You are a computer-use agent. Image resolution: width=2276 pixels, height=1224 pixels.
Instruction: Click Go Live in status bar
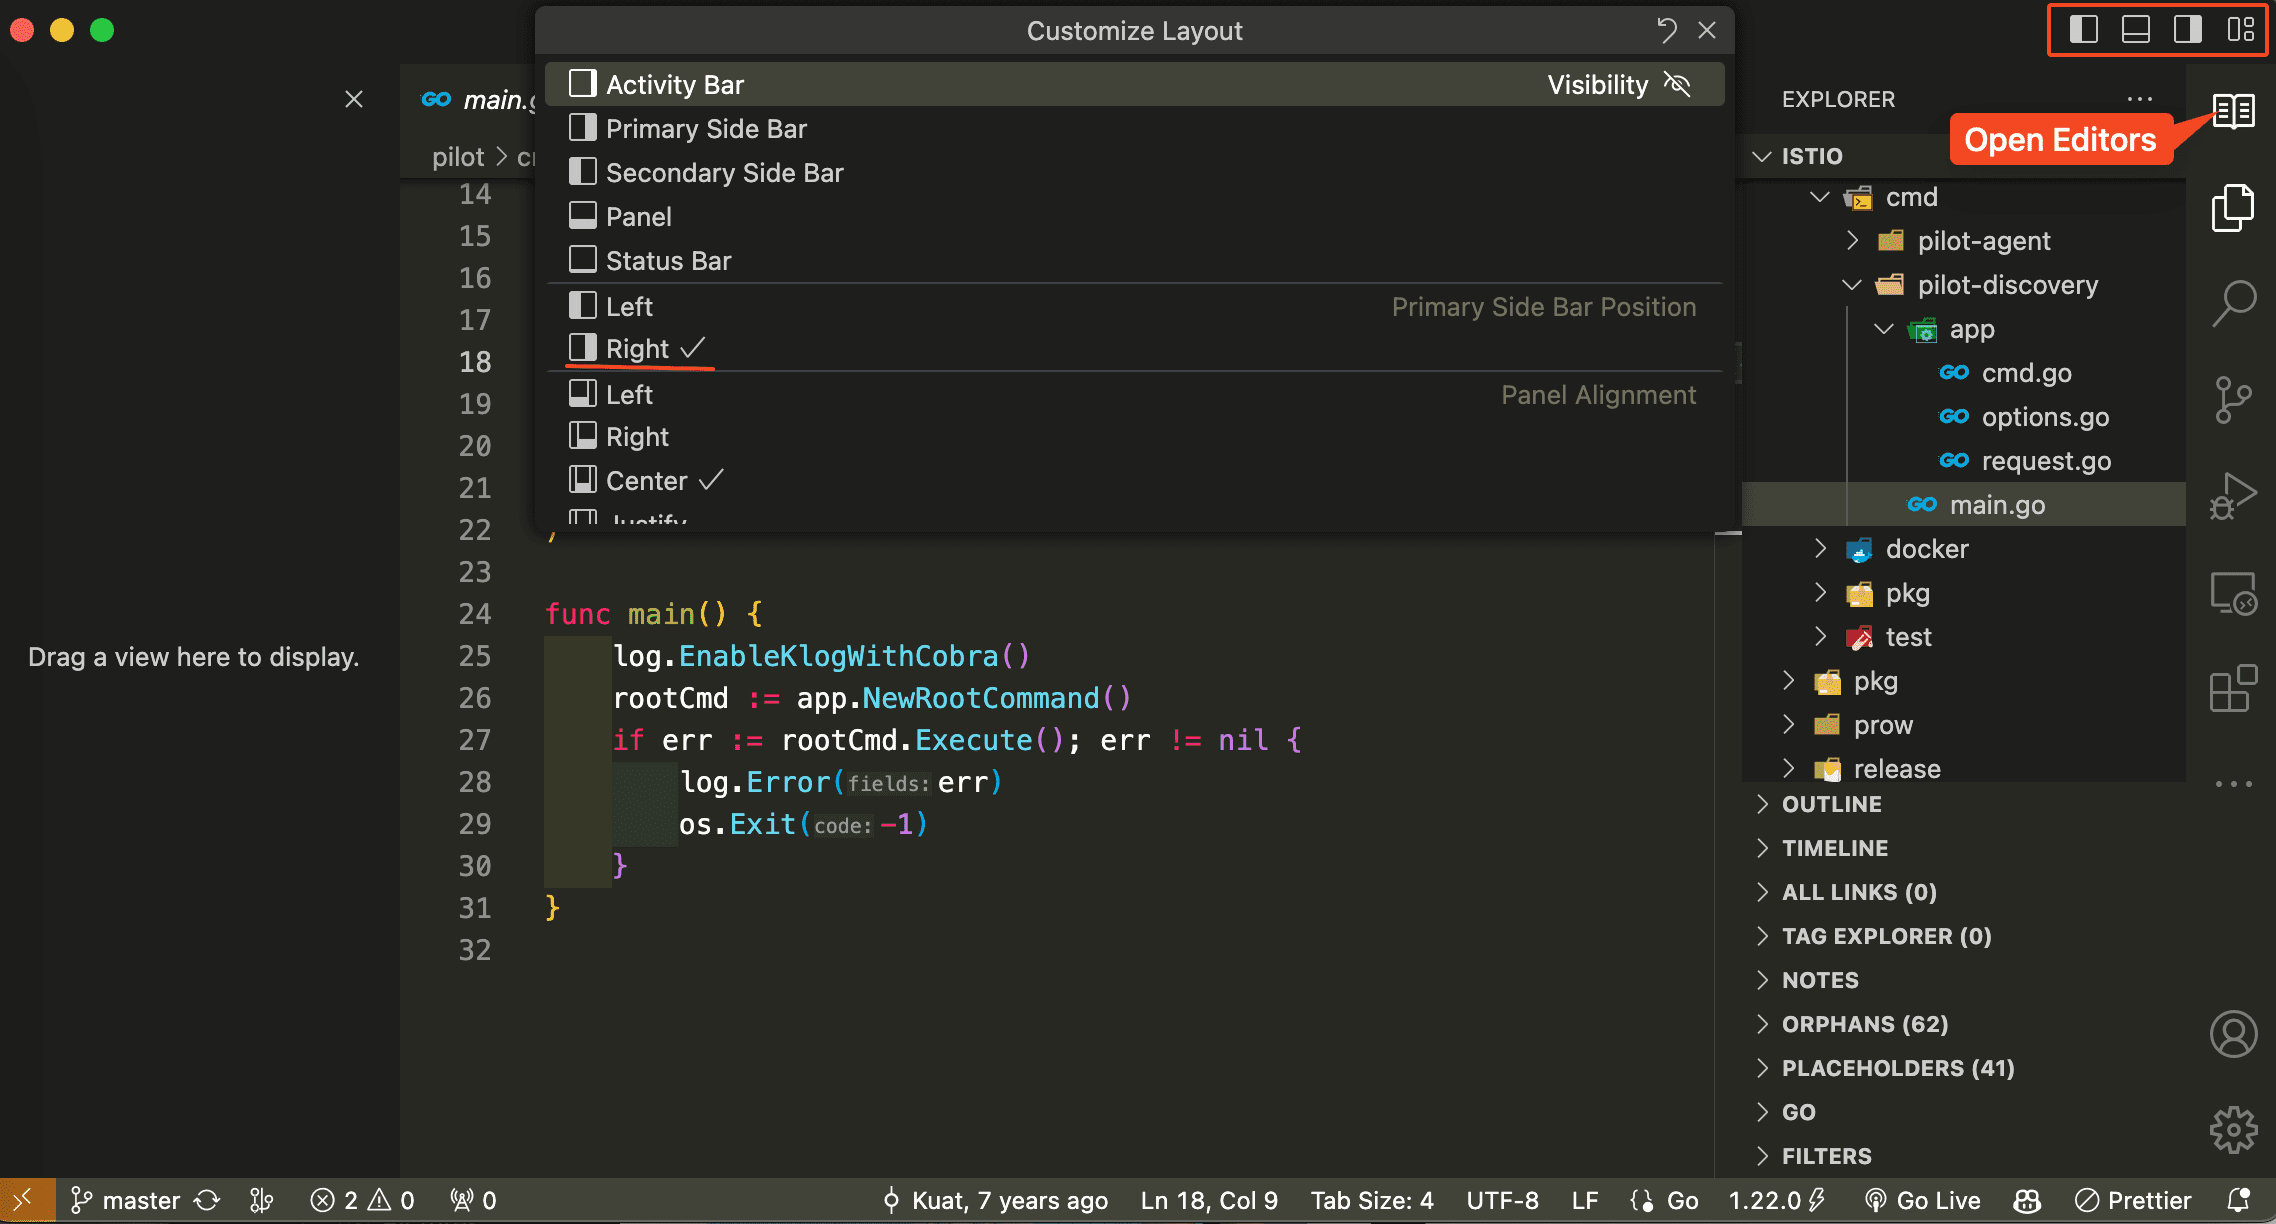1922,1200
